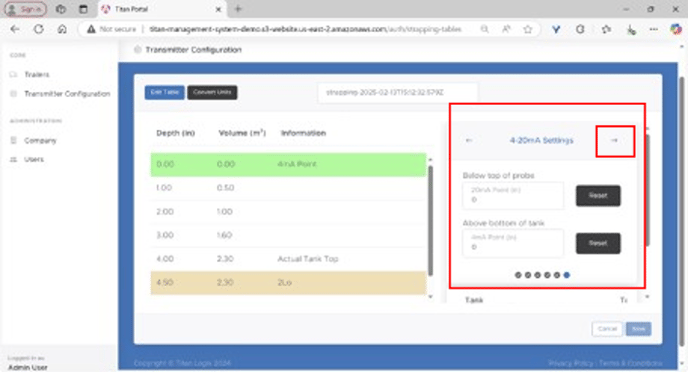The width and height of the screenshot is (688, 372).
Task: Add page to favorites with the star icon
Action: 527,29
